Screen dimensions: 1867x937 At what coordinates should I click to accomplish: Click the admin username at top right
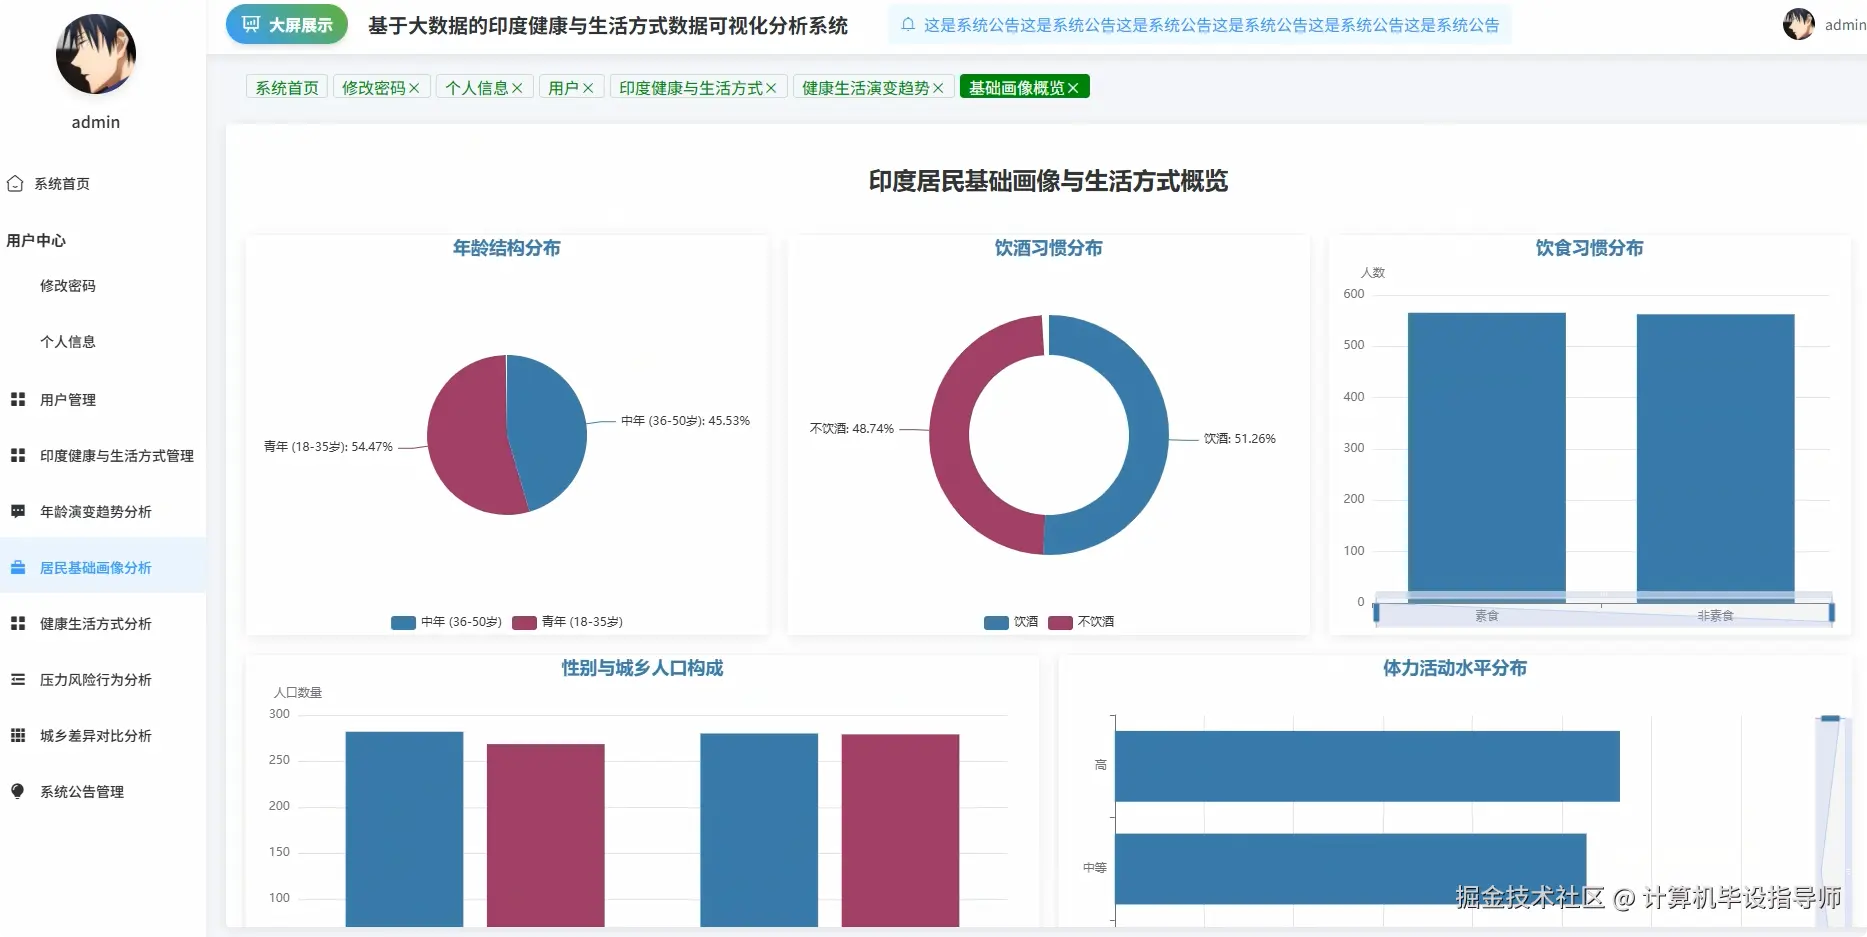(x=1845, y=25)
